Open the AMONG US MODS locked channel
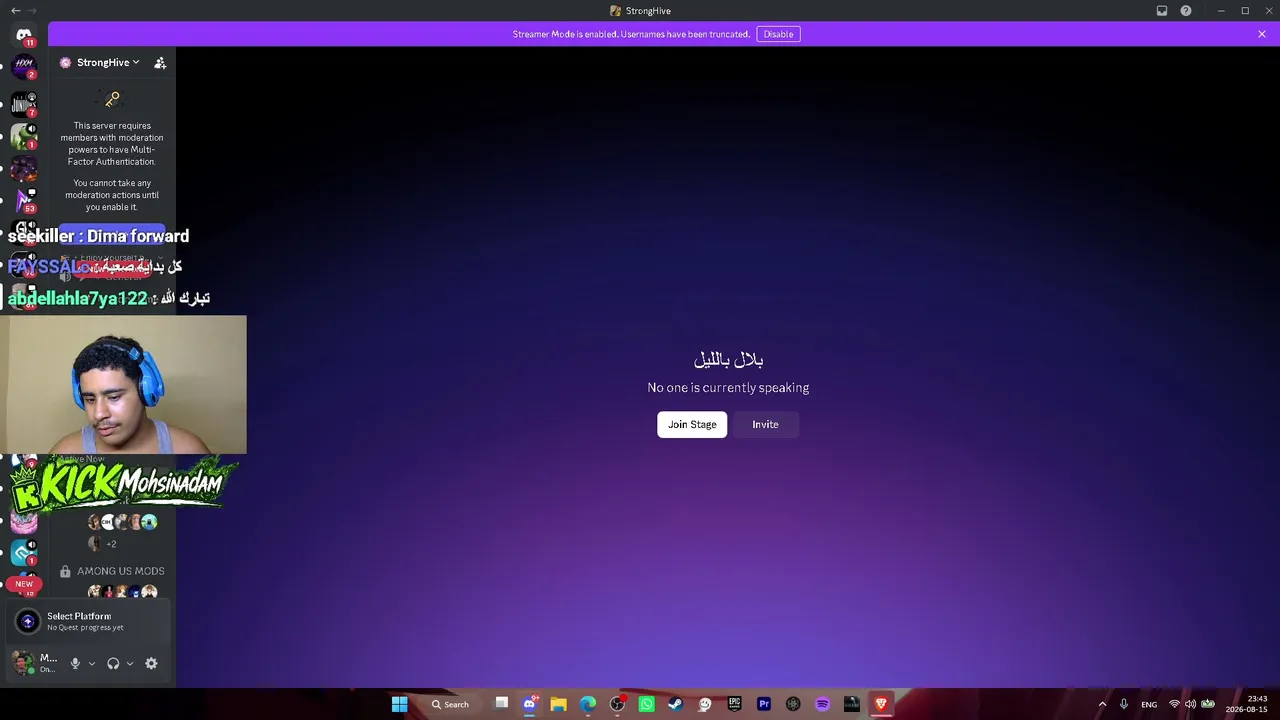 point(112,571)
